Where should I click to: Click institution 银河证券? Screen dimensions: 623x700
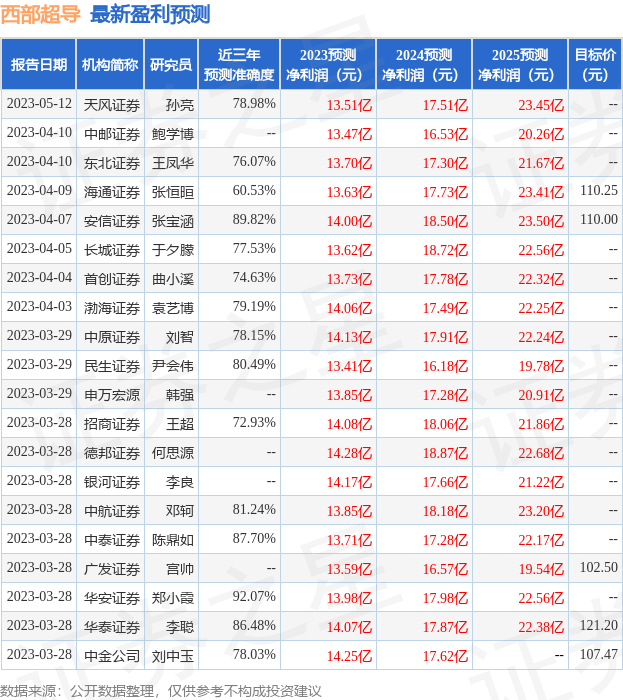coord(112,483)
